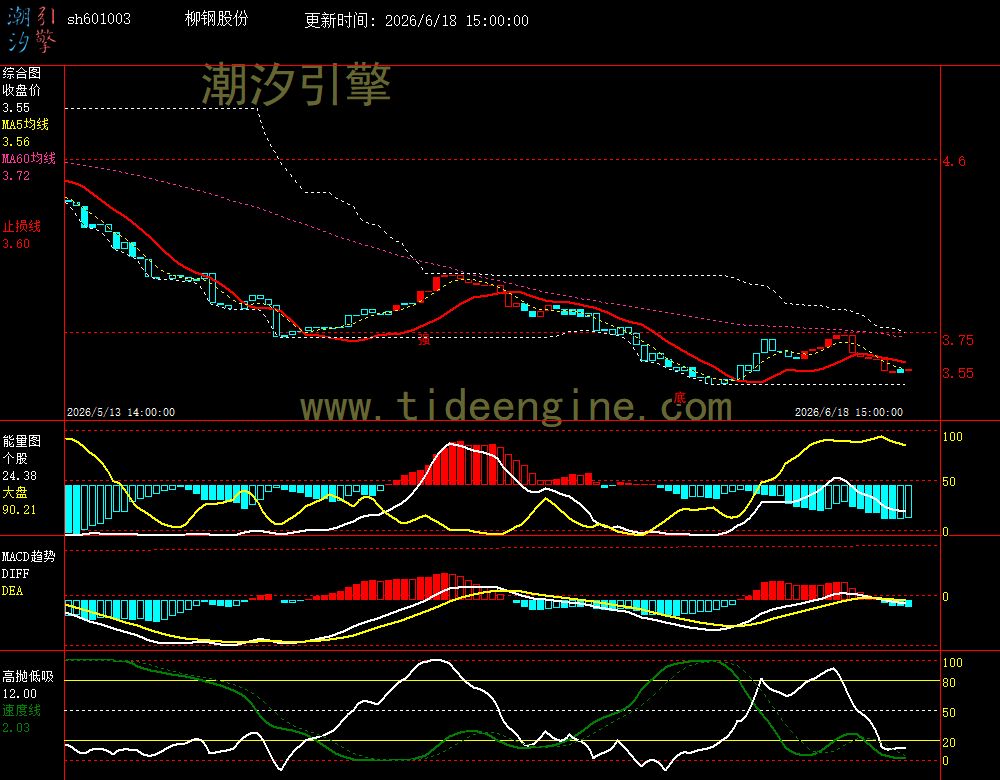Click the MA60均线 legend label
Image resolution: width=1000 pixels, height=780 pixels.
tap(29, 158)
